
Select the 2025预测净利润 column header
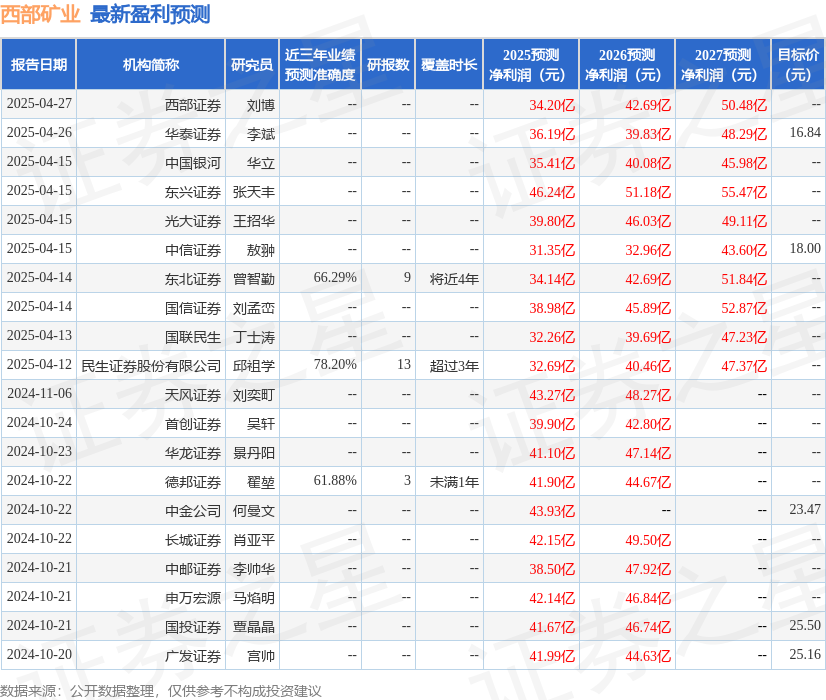coord(531,65)
